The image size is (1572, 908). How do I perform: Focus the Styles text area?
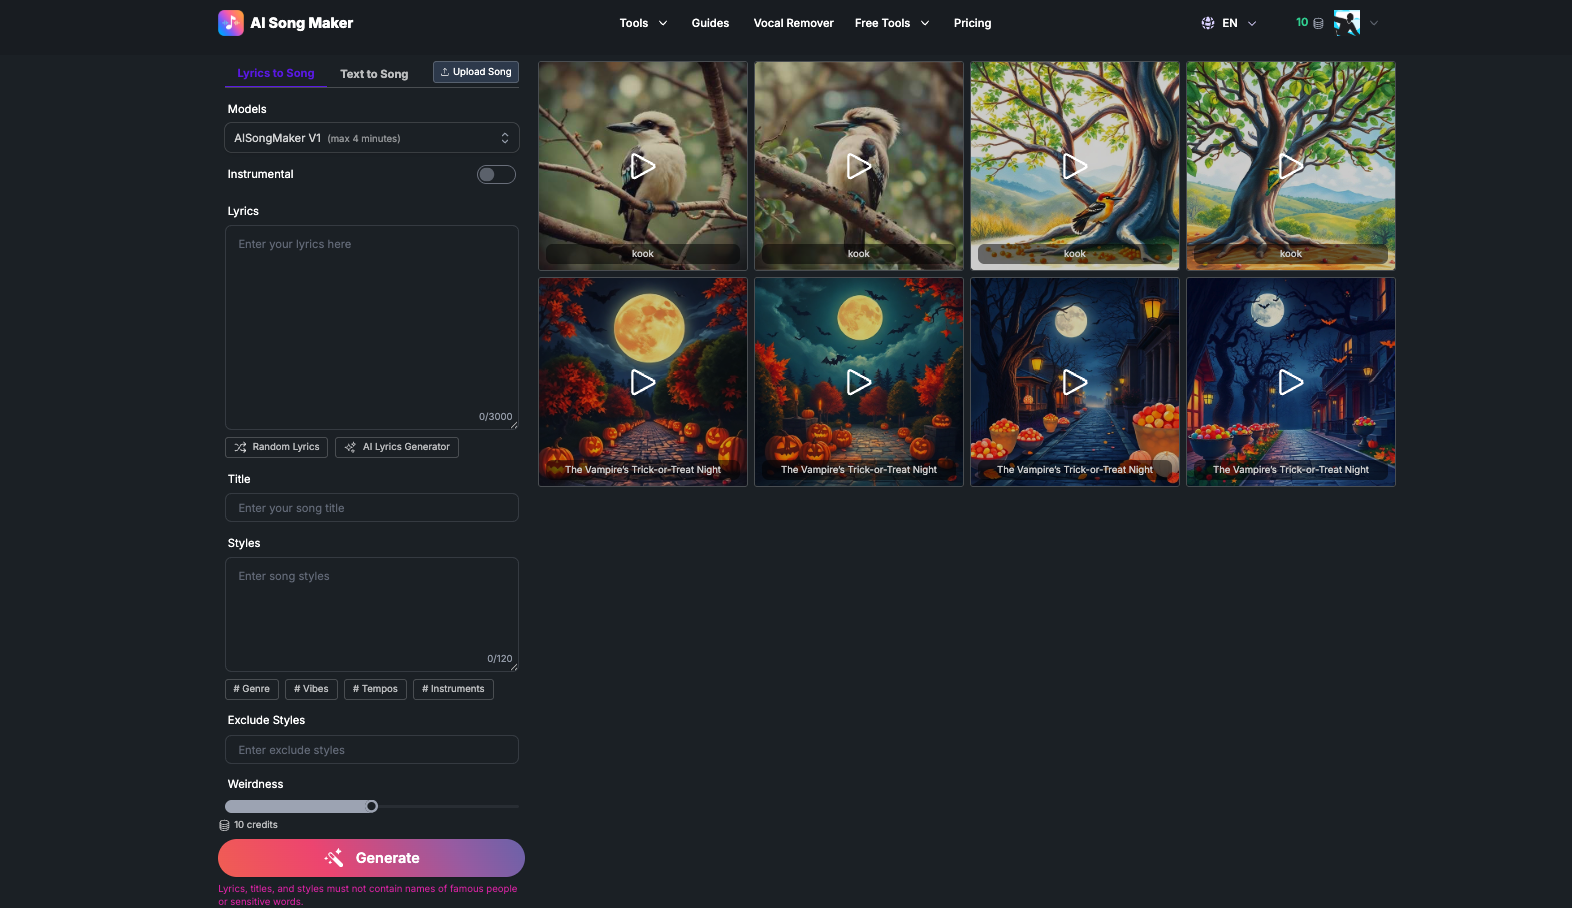tap(372, 614)
